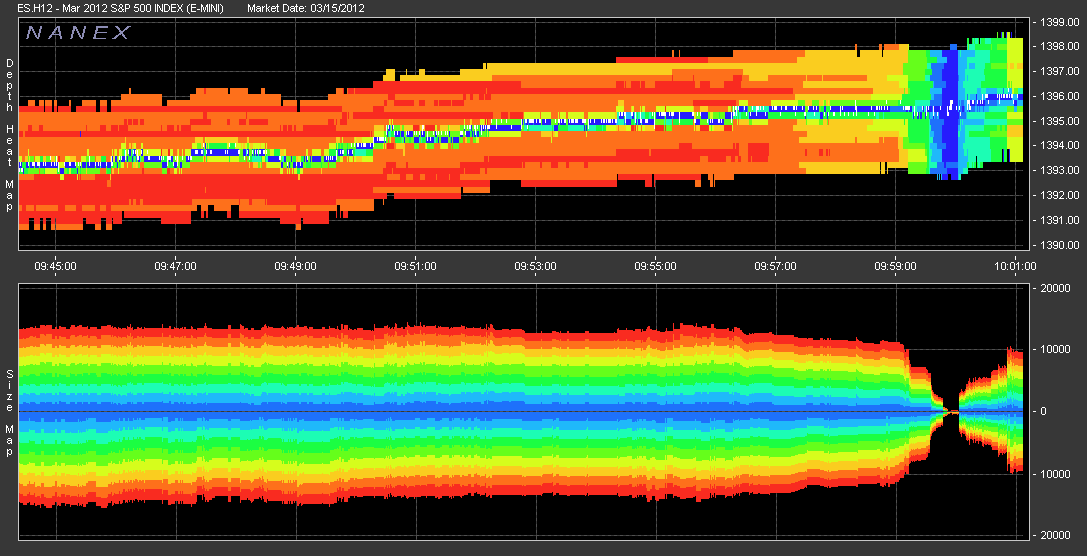Click the 0 size axis label

[x=1047, y=411]
